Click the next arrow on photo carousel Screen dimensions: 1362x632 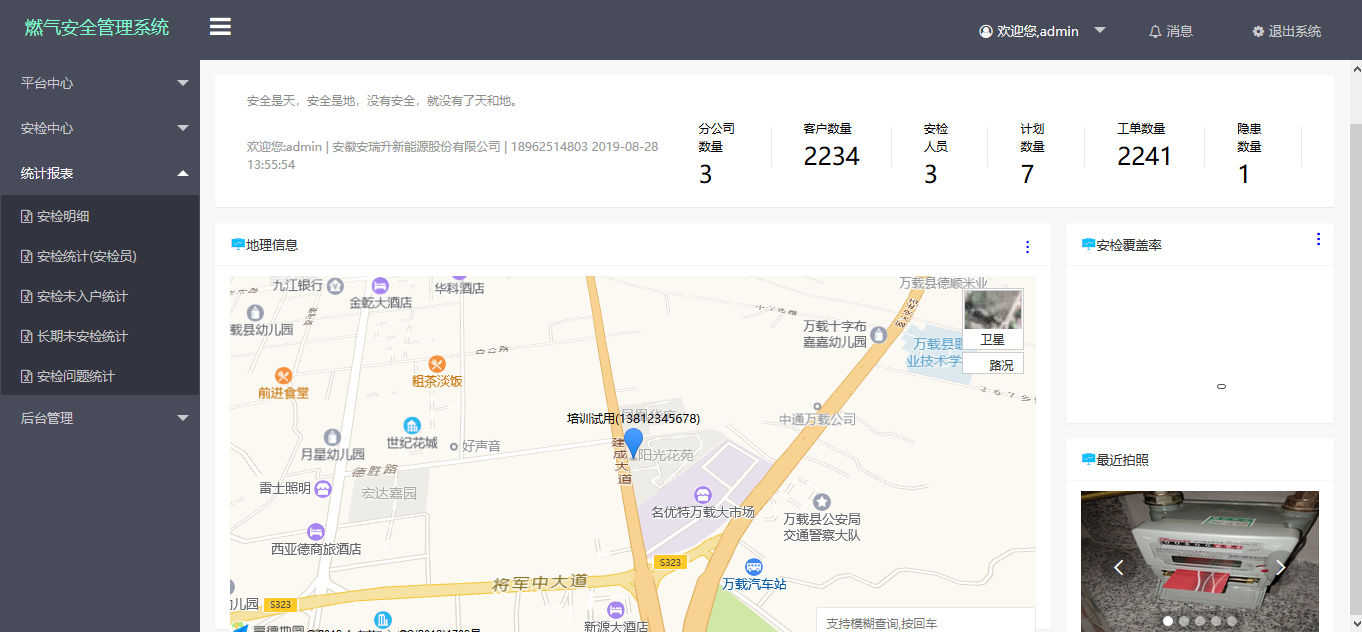coord(1281,567)
